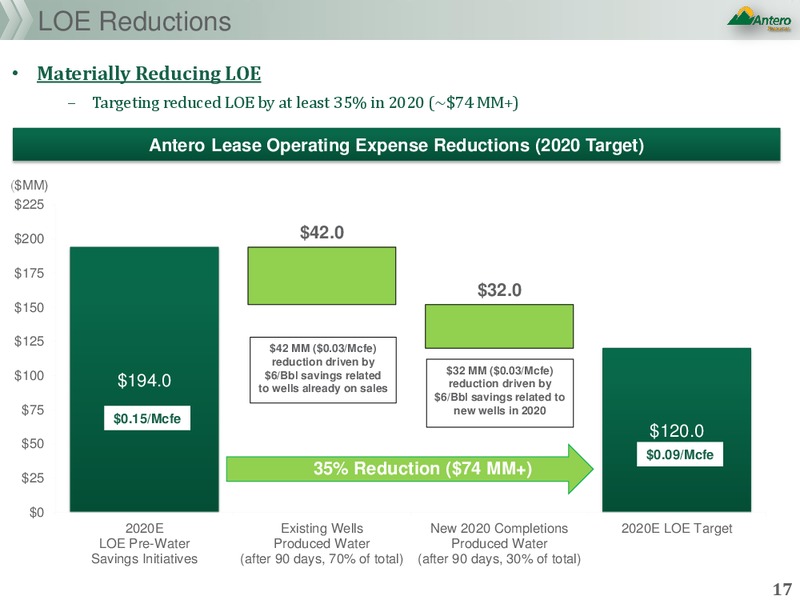Click the 'LOE Reductions' slide title
800x600 pixels.
point(135,21)
